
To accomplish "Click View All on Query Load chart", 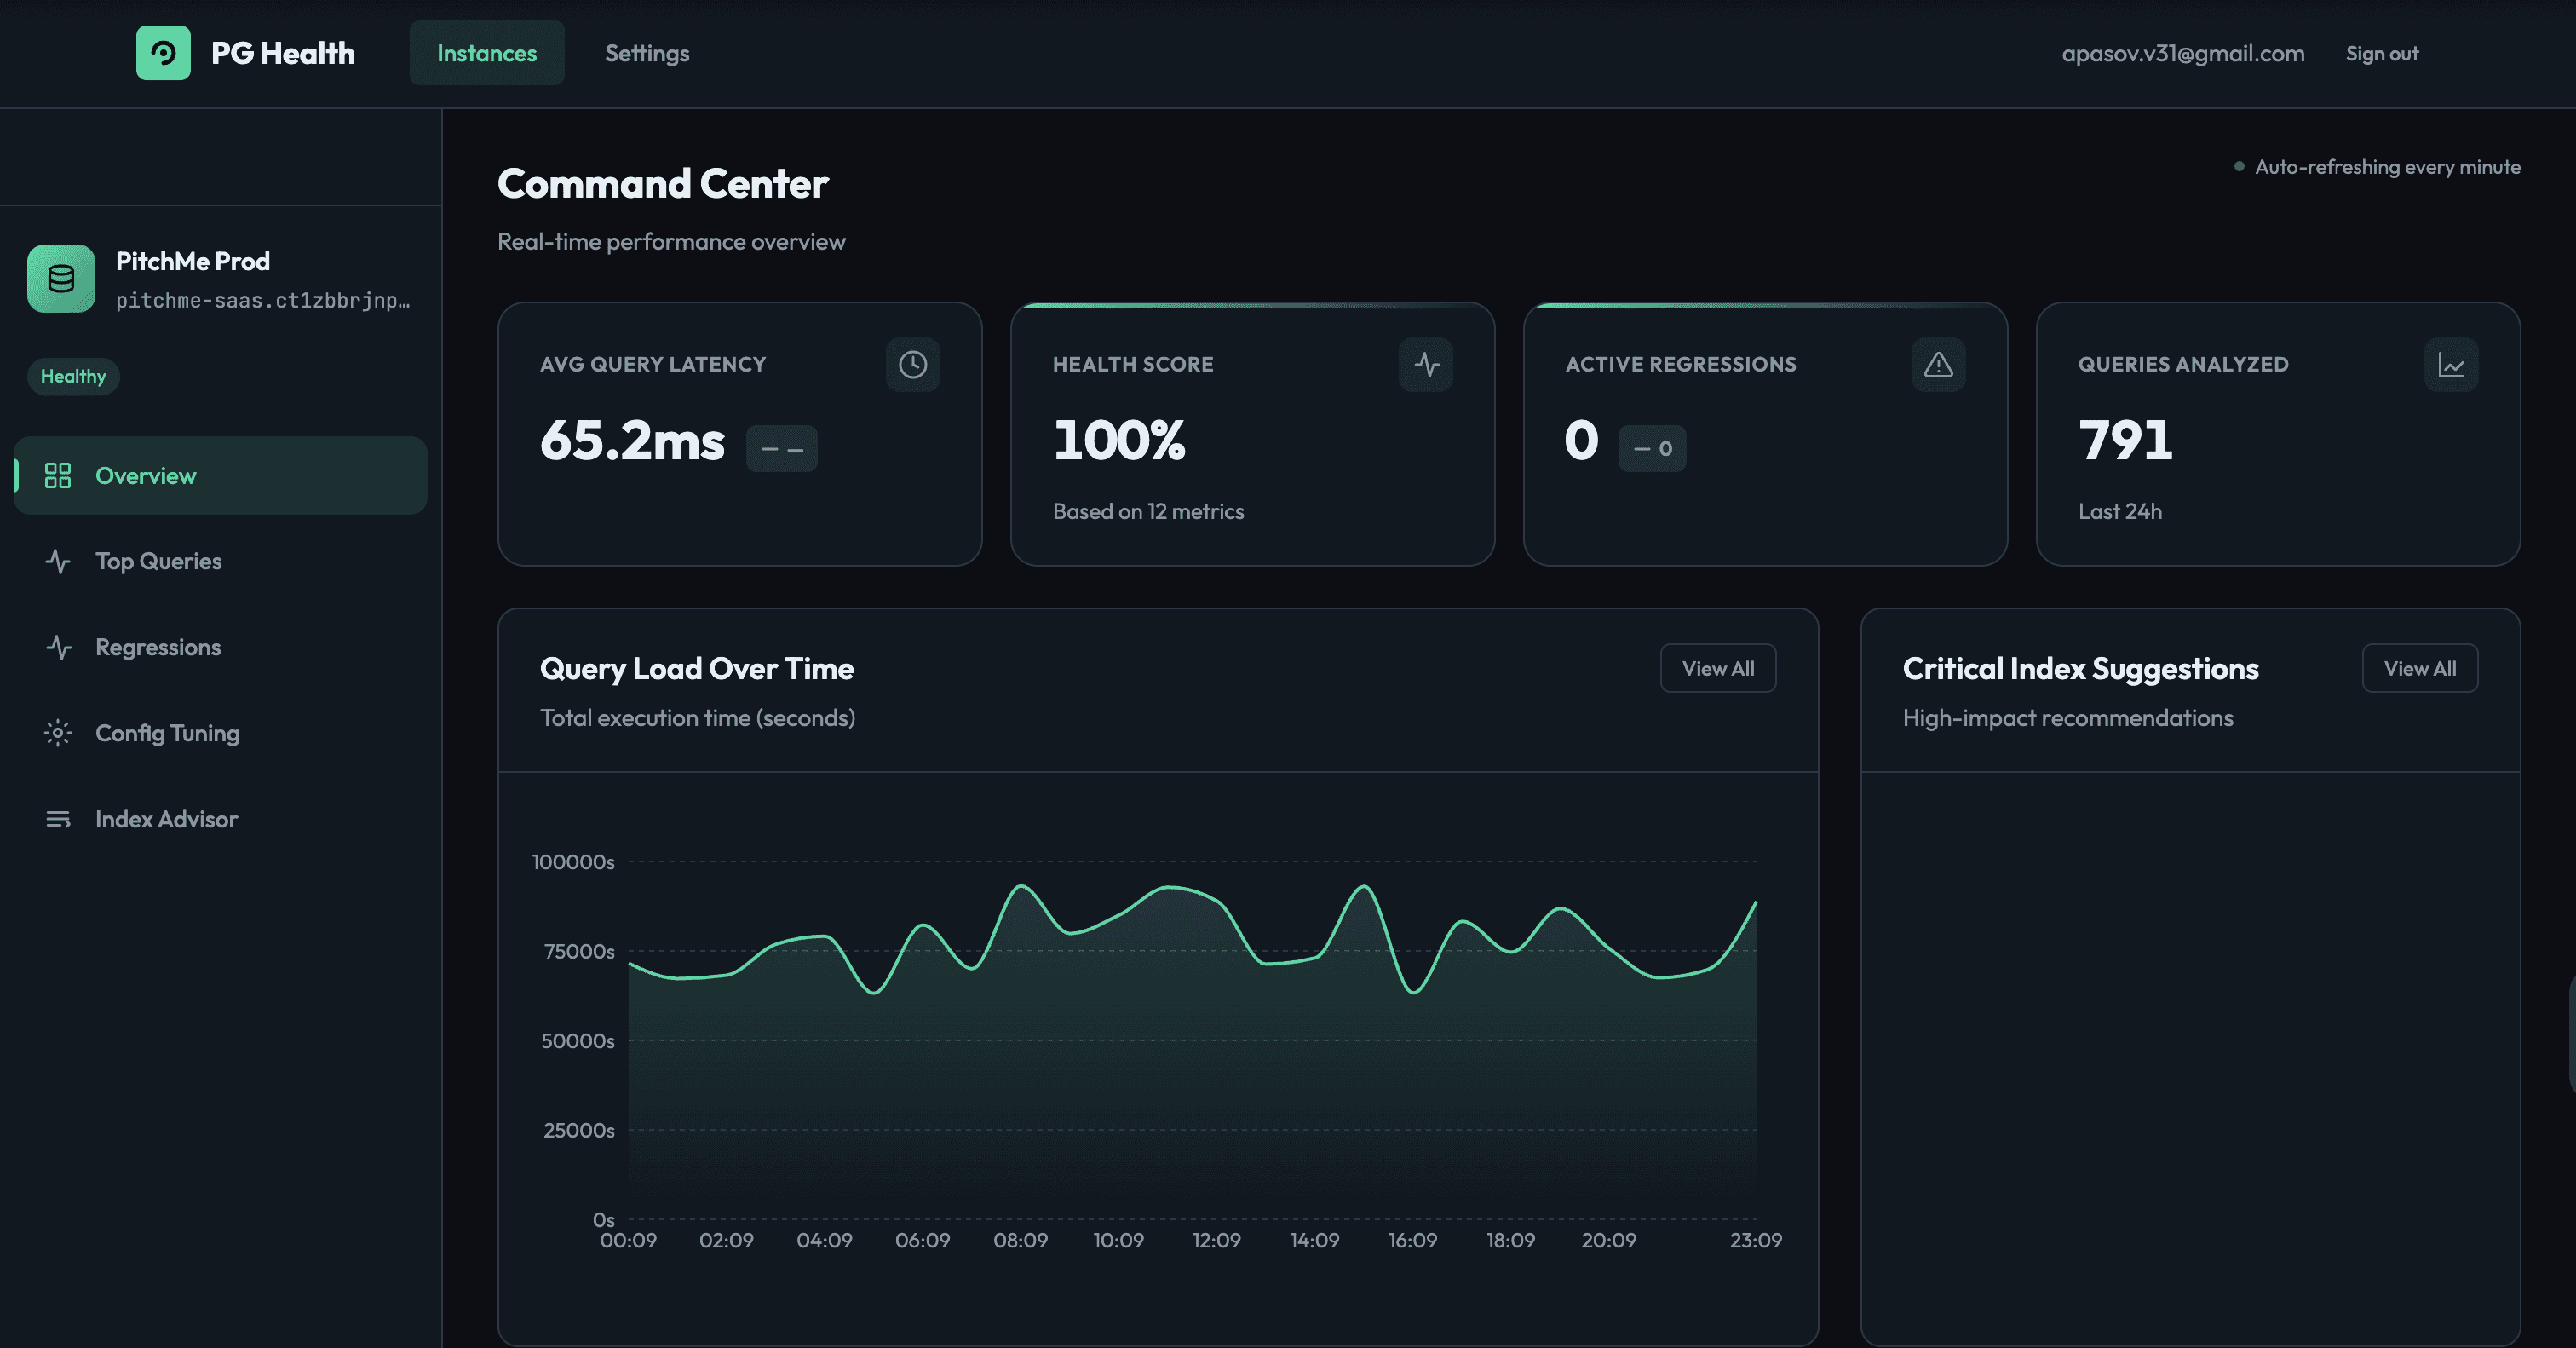I will pos(1717,668).
